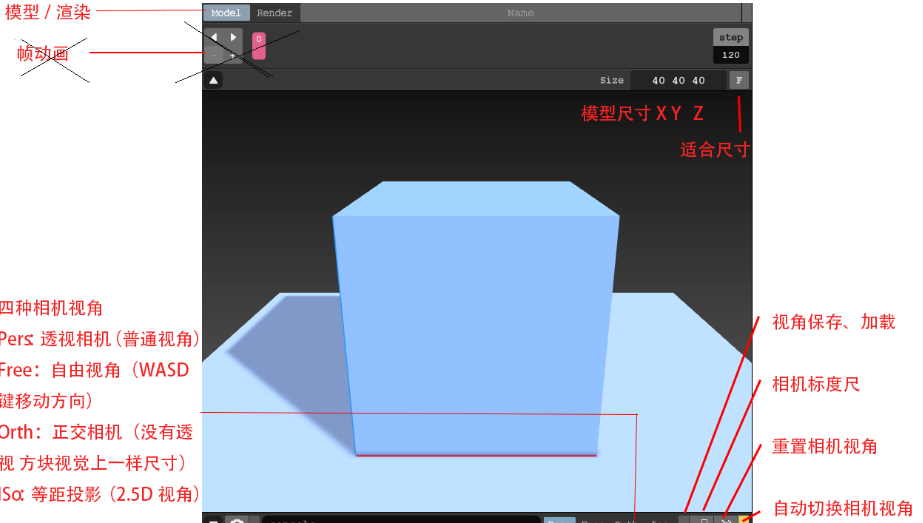Collapse the panel with the white triangle
923x523 pixels.
tap(214, 80)
